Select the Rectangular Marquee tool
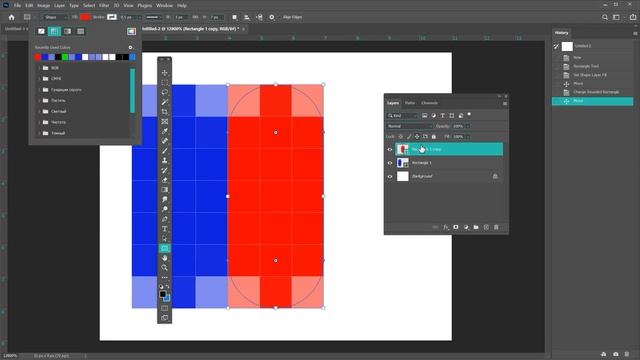The image size is (640, 360). (164, 82)
